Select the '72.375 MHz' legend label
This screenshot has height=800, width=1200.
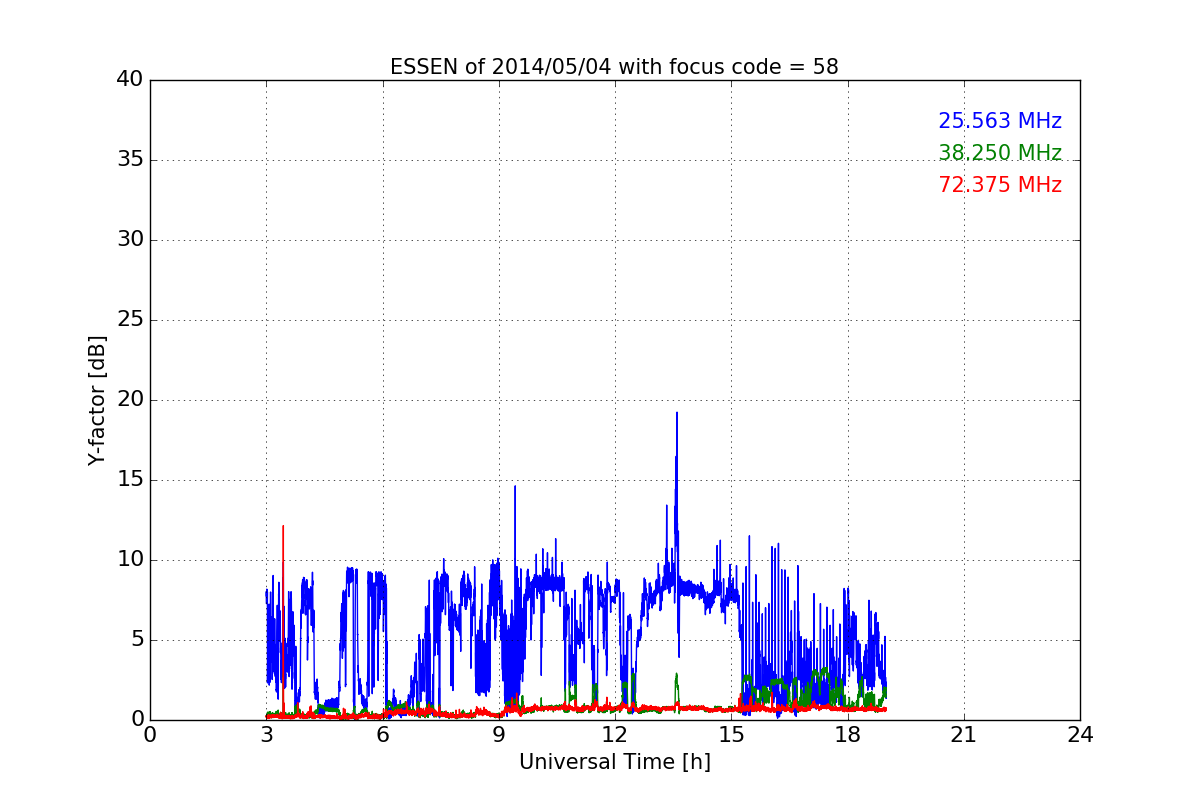tap(1000, 185)
